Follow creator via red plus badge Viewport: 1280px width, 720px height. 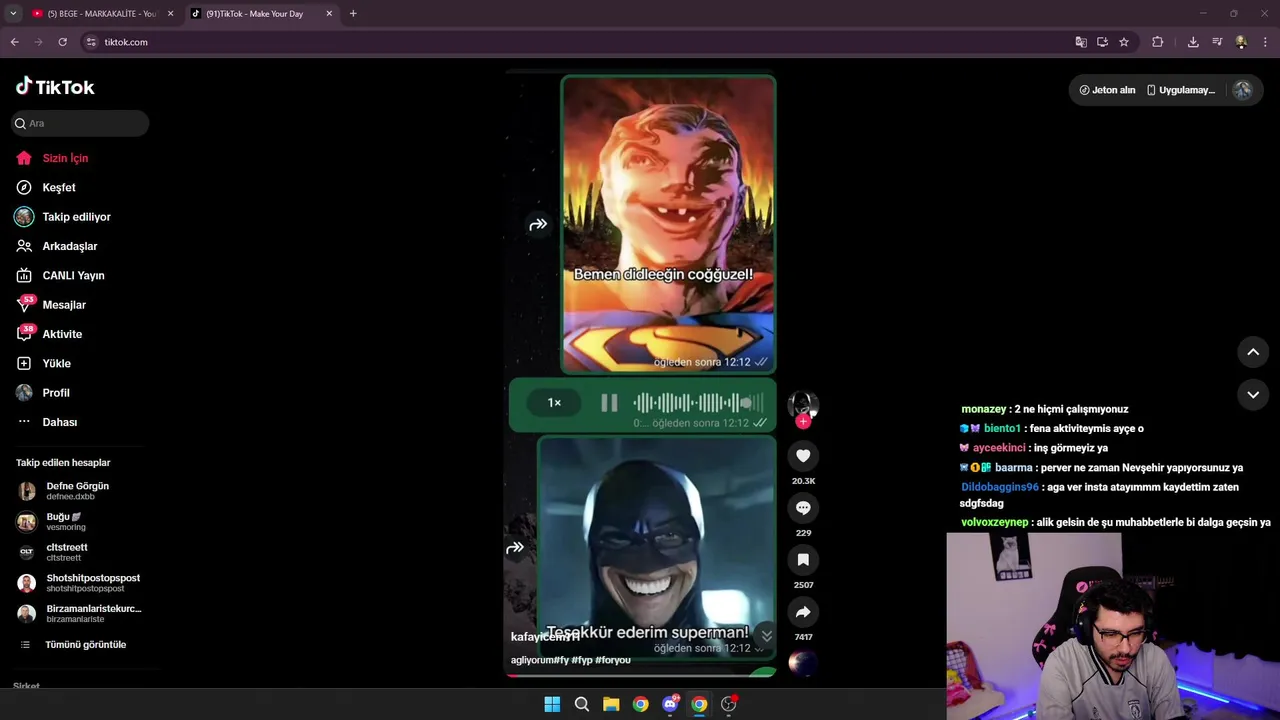pyautogui.click(x=803, y=421)
